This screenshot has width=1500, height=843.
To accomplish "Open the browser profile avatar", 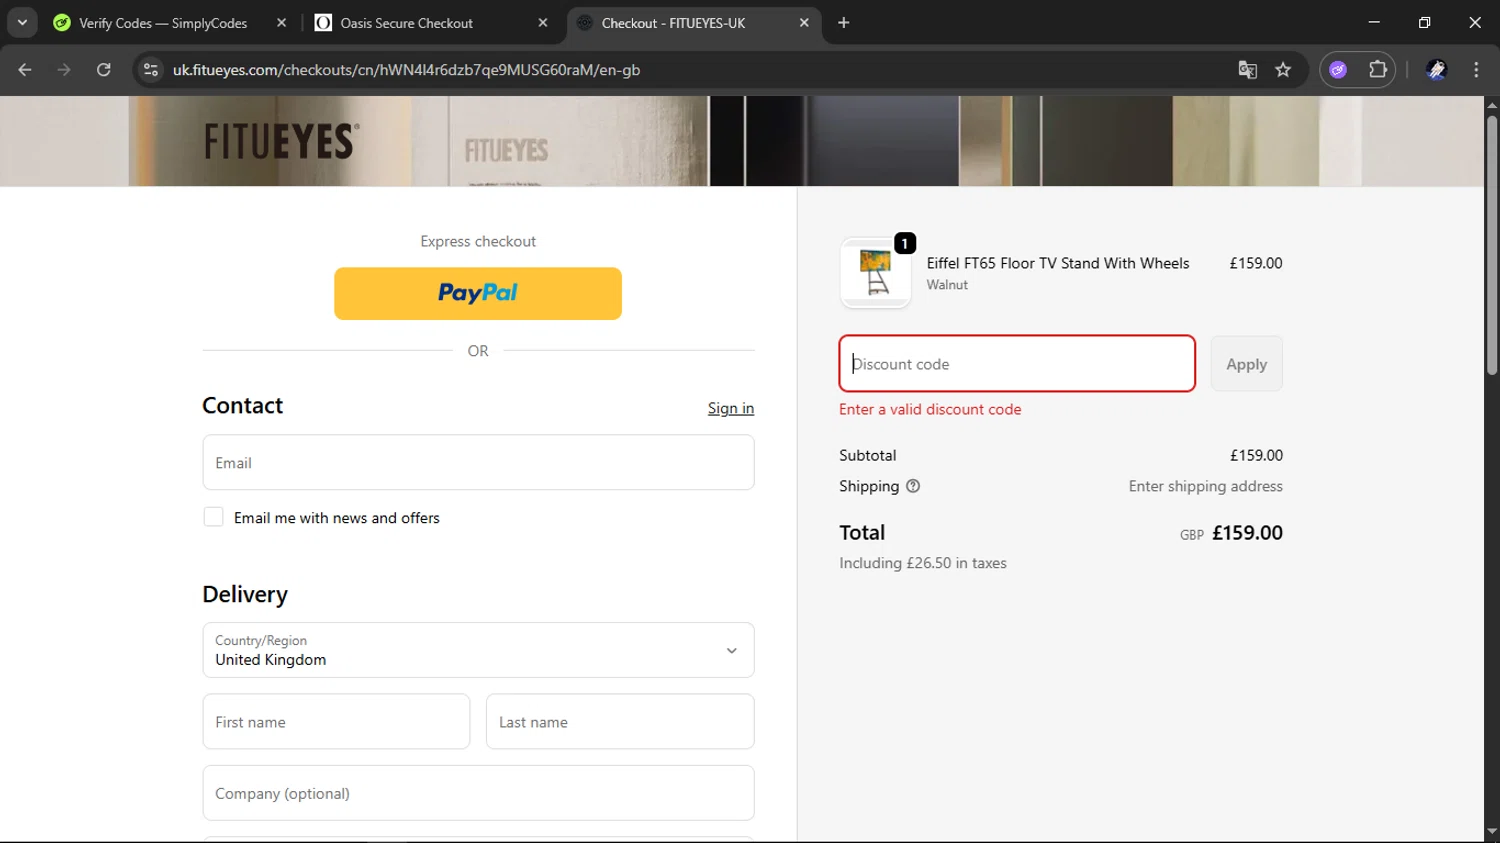I will coord(1436,70).
